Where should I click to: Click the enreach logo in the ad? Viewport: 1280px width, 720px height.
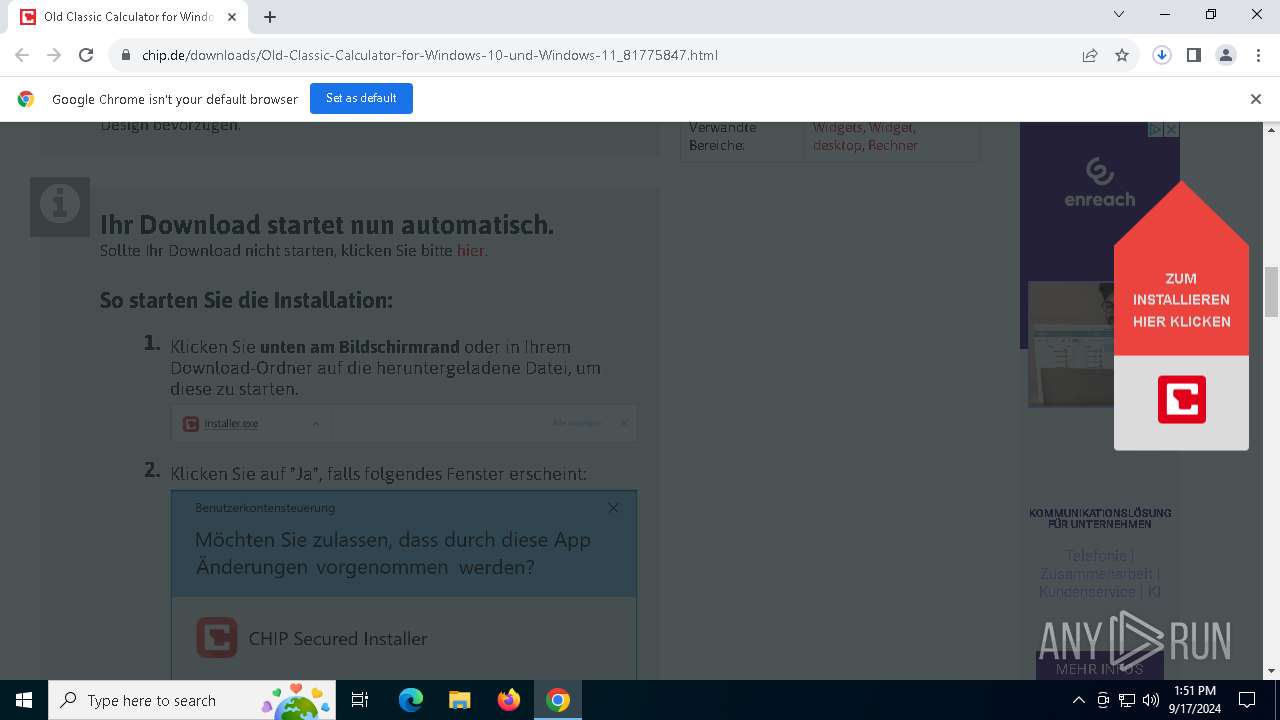pos(1100,183)
